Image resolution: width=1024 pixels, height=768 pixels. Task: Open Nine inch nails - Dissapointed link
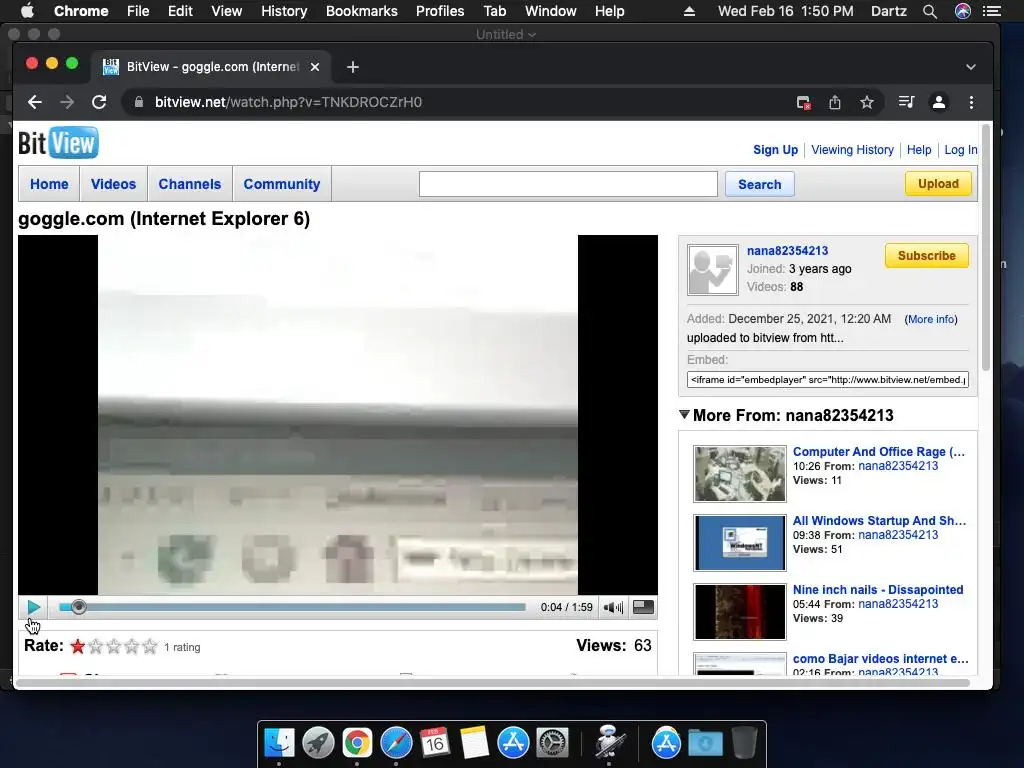878,590
